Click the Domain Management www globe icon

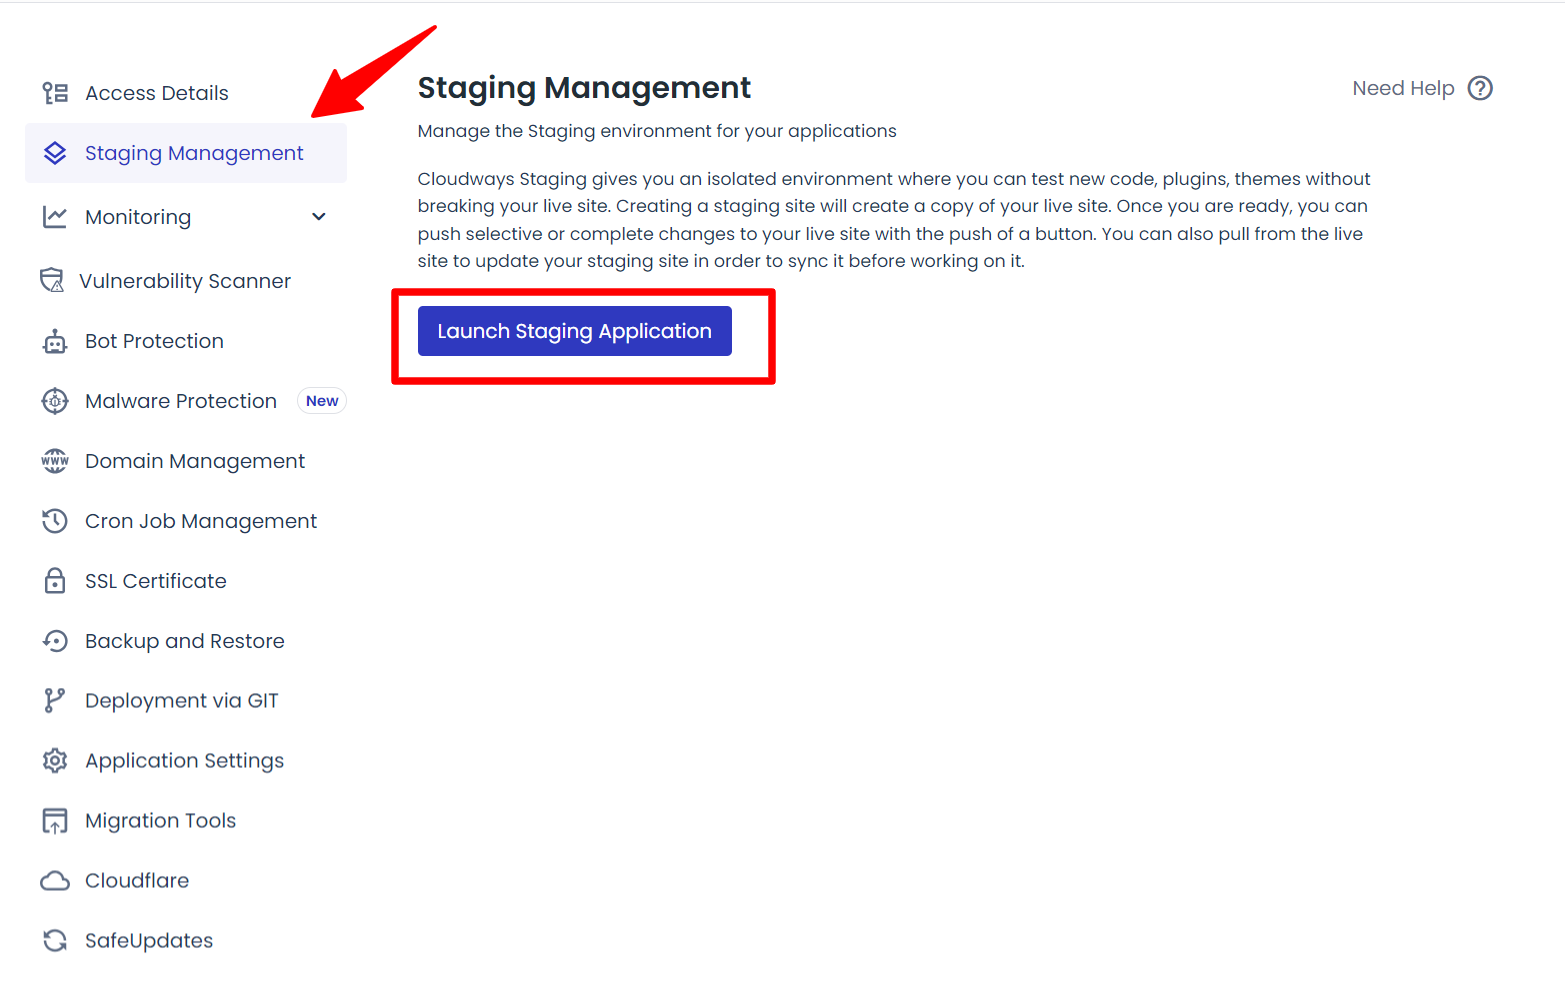click(x=55, y=461)
